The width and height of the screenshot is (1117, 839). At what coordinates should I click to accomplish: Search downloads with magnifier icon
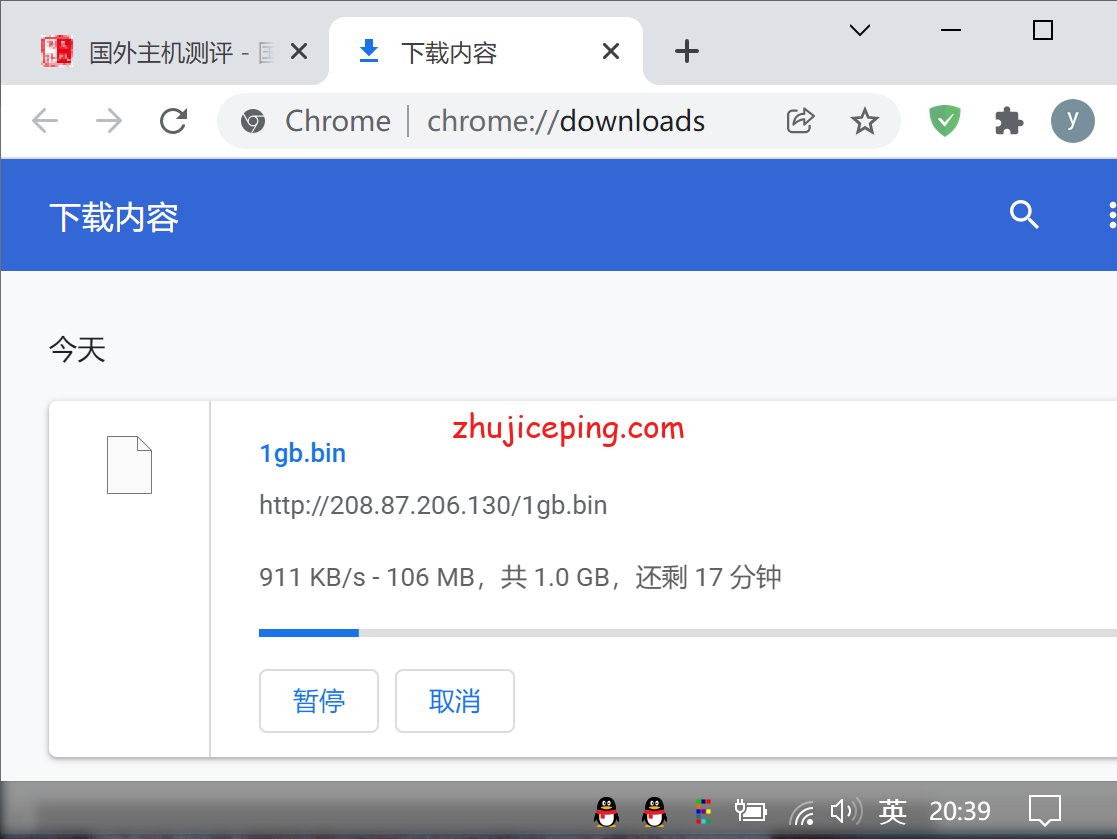(1024, 214)
